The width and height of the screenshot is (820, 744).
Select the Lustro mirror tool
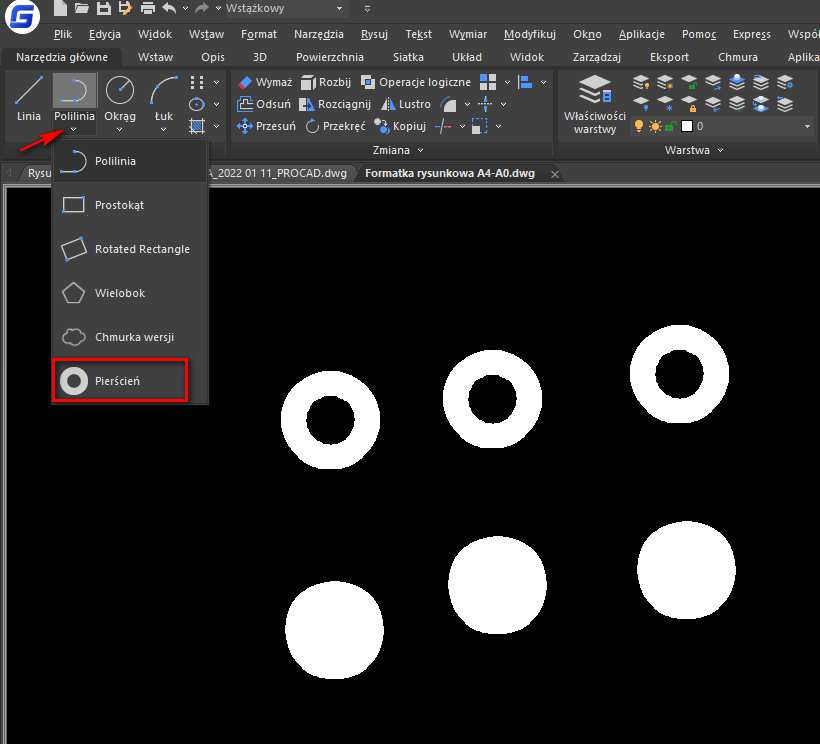[405, 104]
